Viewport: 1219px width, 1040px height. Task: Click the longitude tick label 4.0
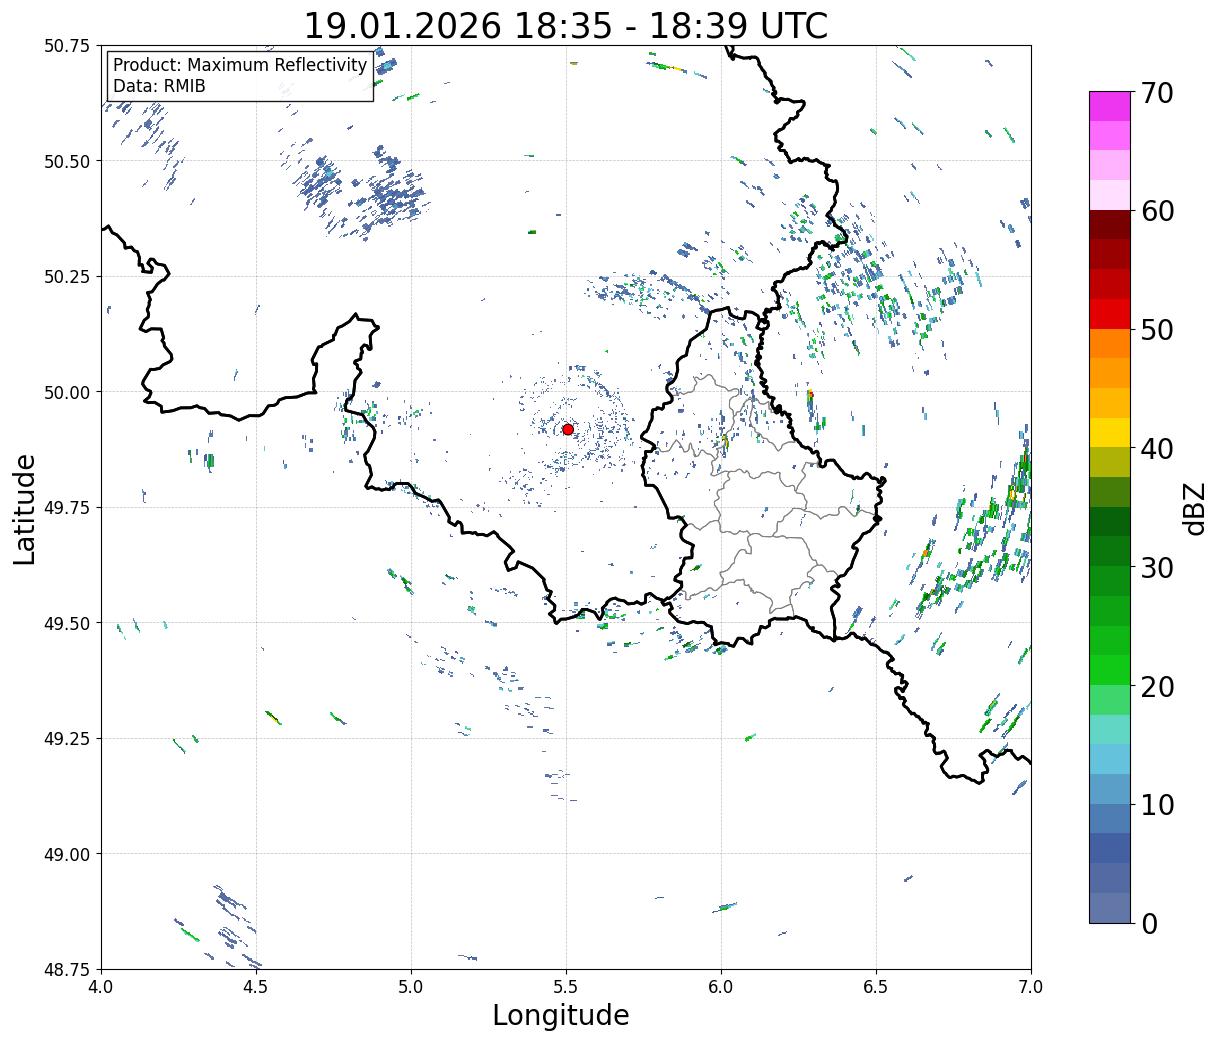coord(102,987)
